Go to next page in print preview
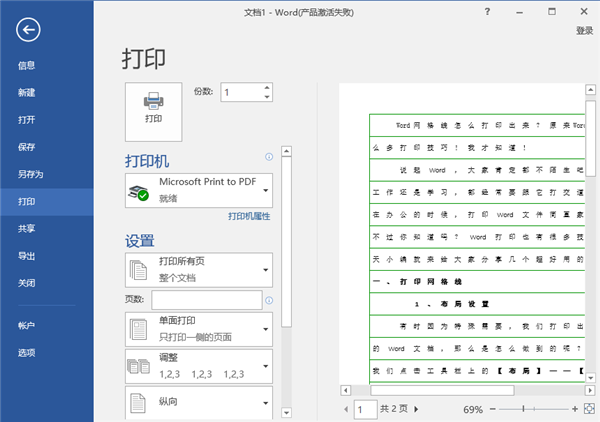Screen dimensions: 600x422 point(416,409)
